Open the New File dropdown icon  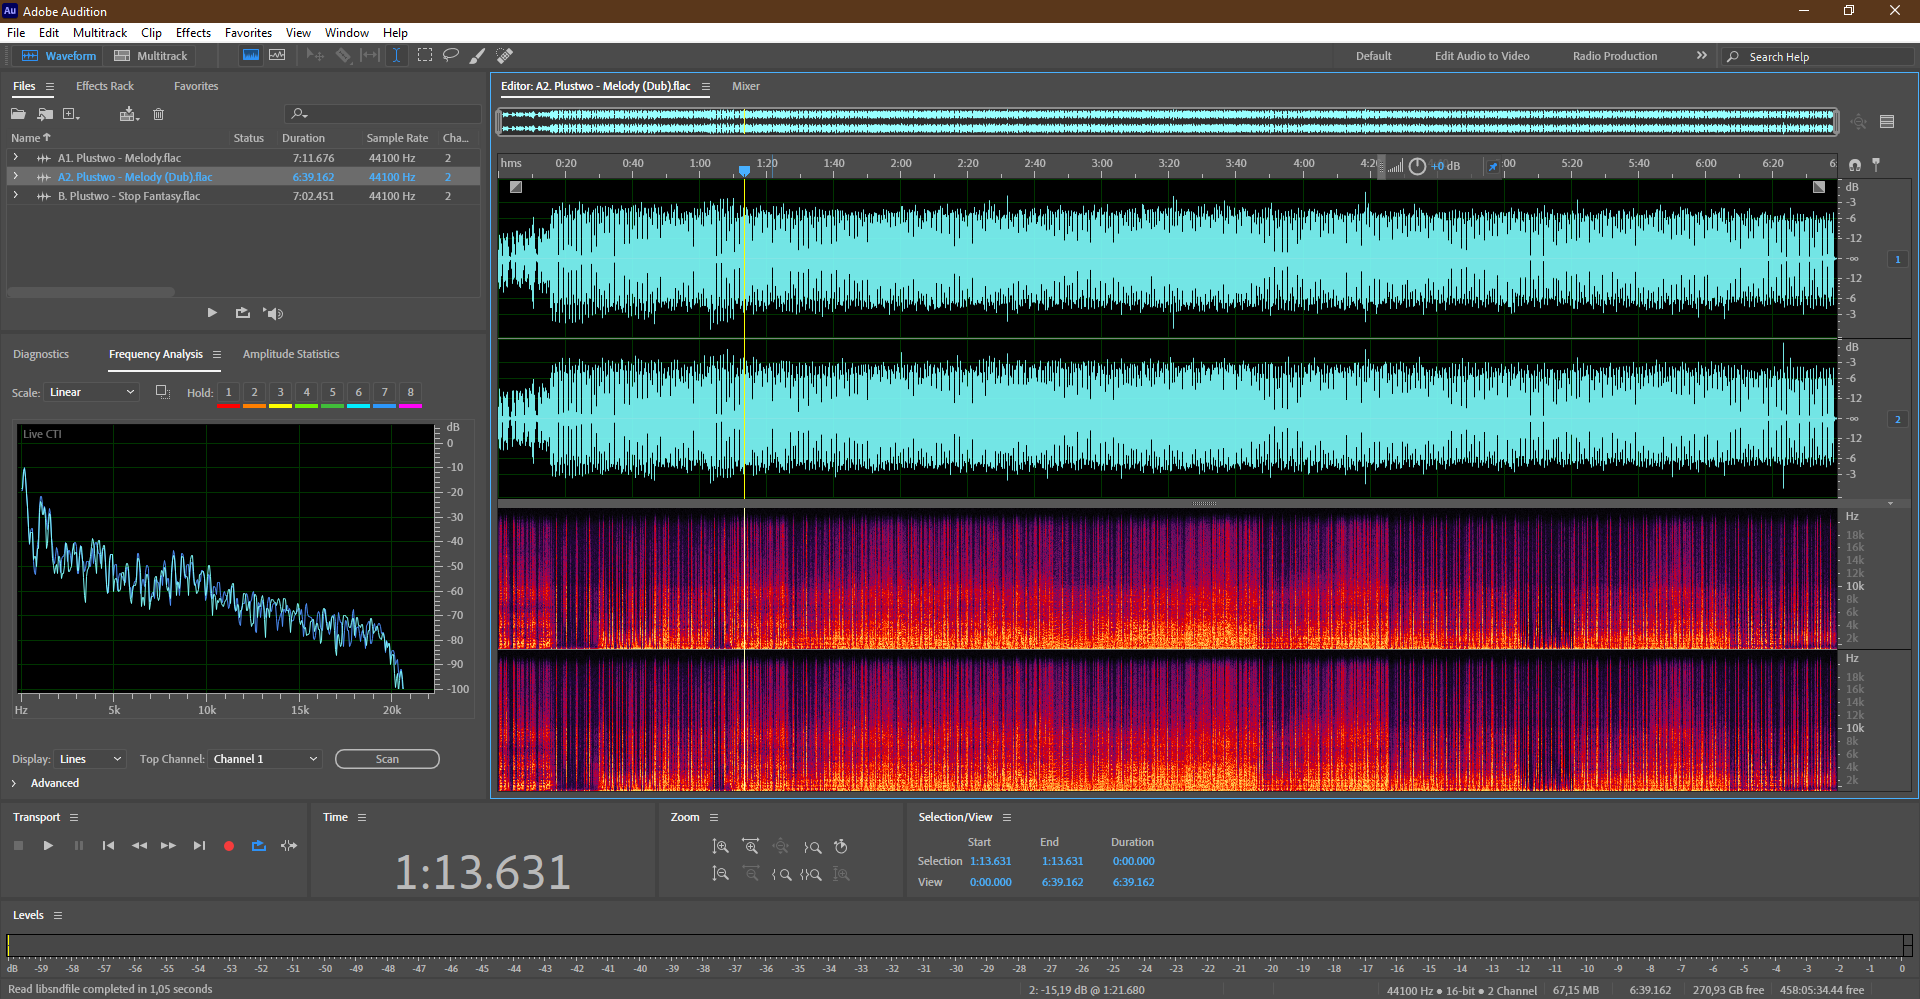[71, 114]
